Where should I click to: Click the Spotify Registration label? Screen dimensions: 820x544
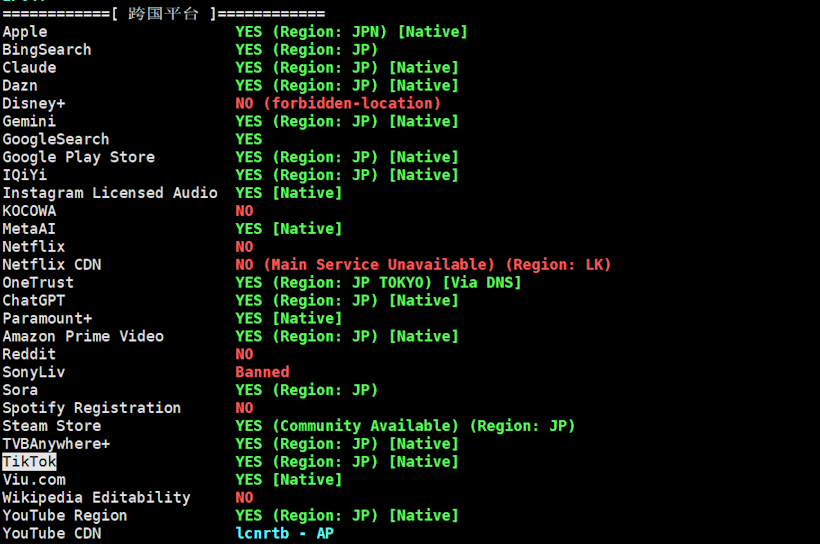[x=91, y=408]
